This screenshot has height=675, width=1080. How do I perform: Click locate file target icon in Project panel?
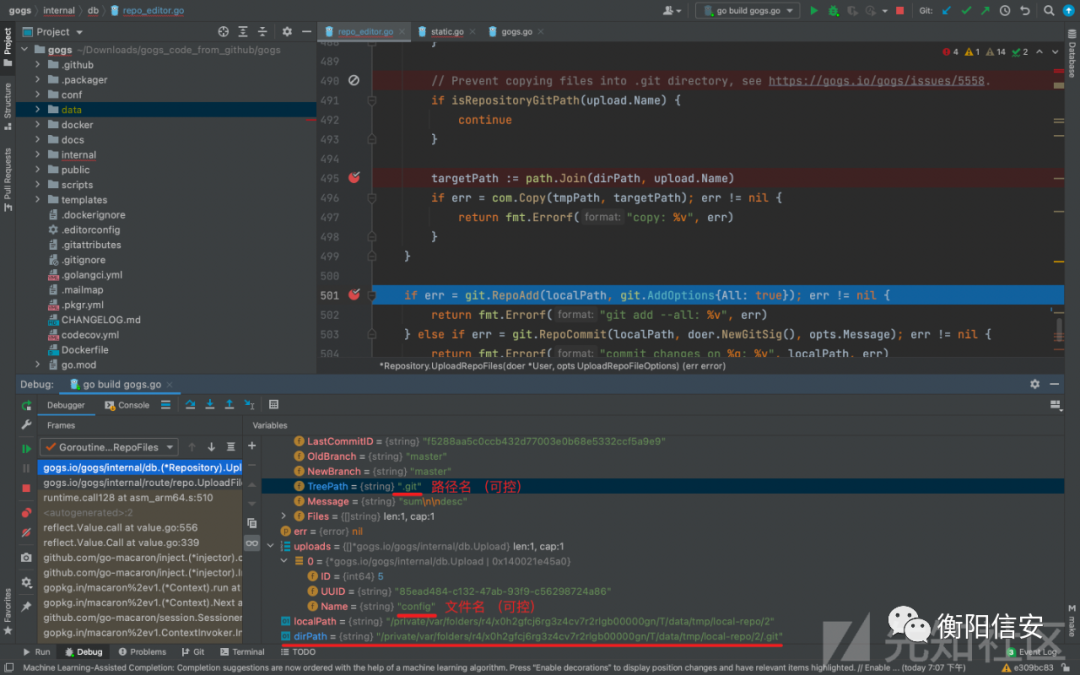coord(223,32)
